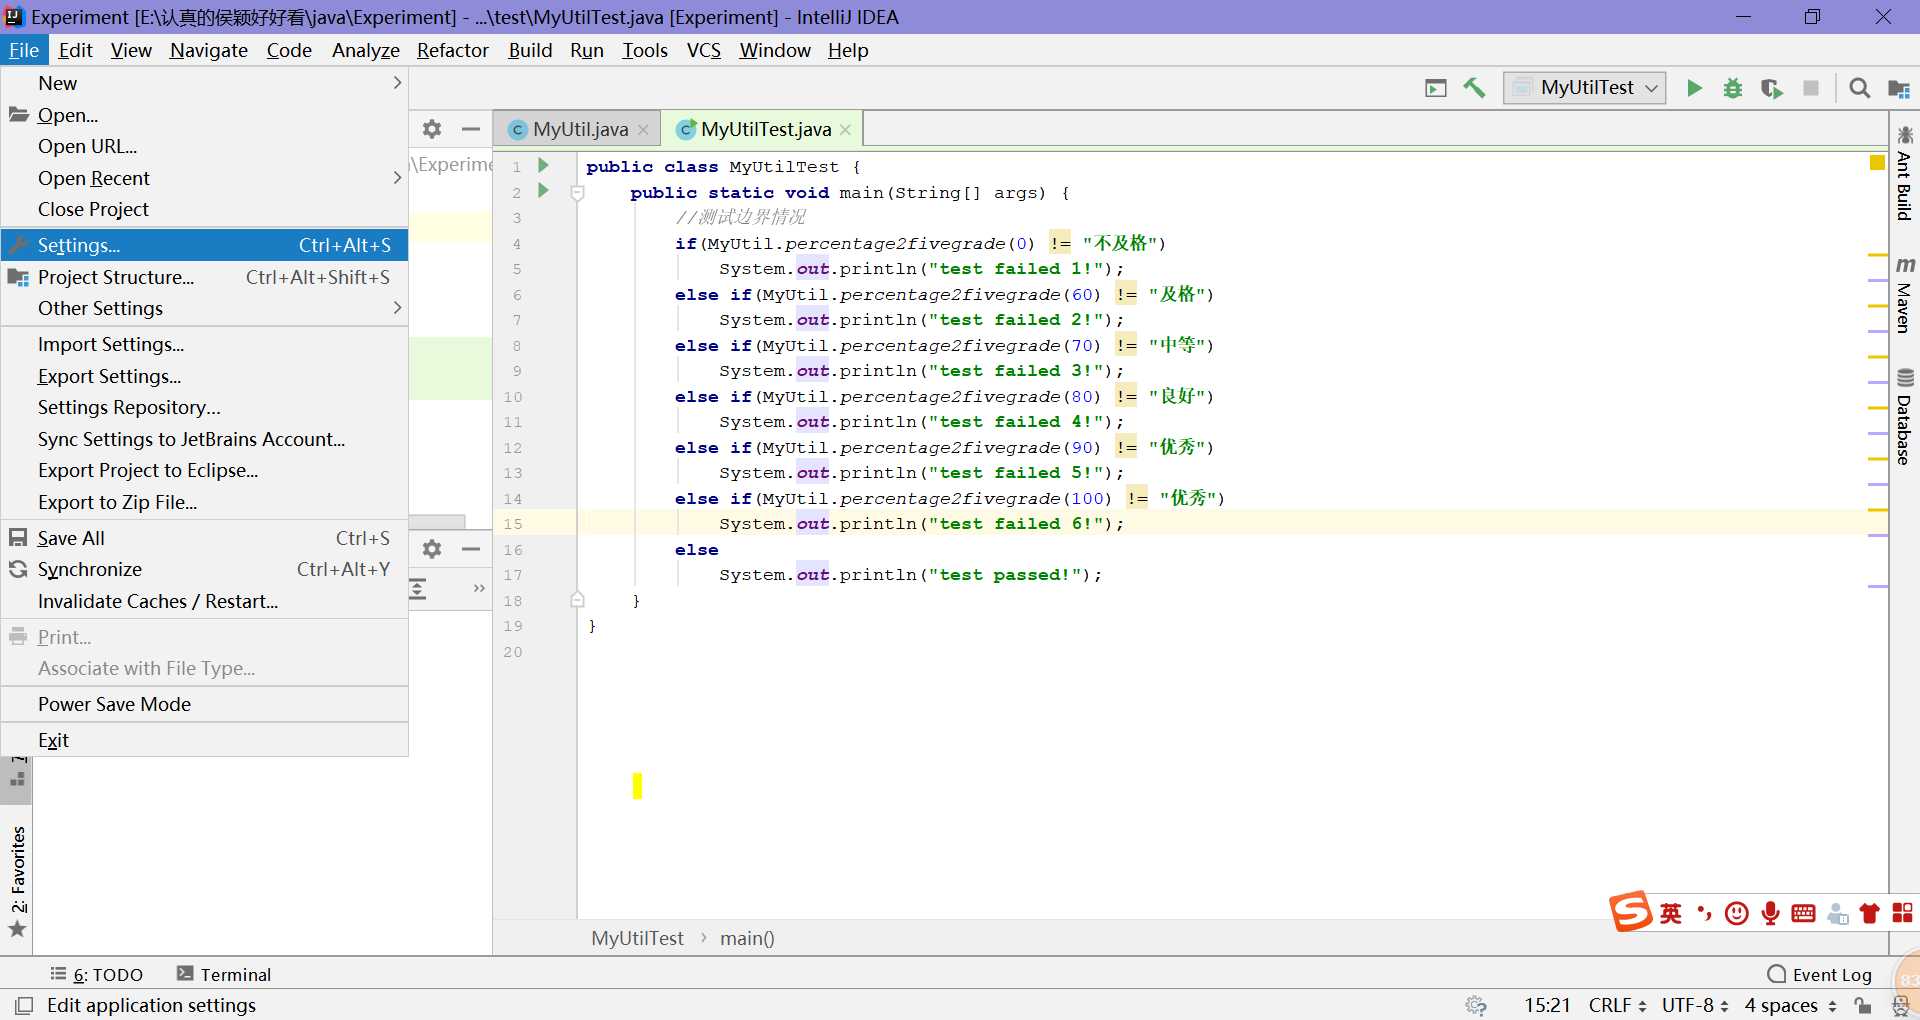Click the Build project hammer icon
The height and width of the screenshot is (1020, 1920).
click(1474, 88)
